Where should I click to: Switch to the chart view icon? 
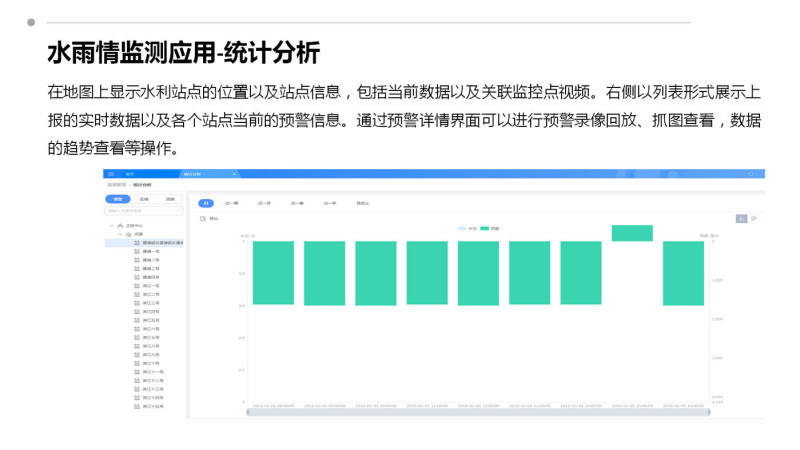point(741,217)
